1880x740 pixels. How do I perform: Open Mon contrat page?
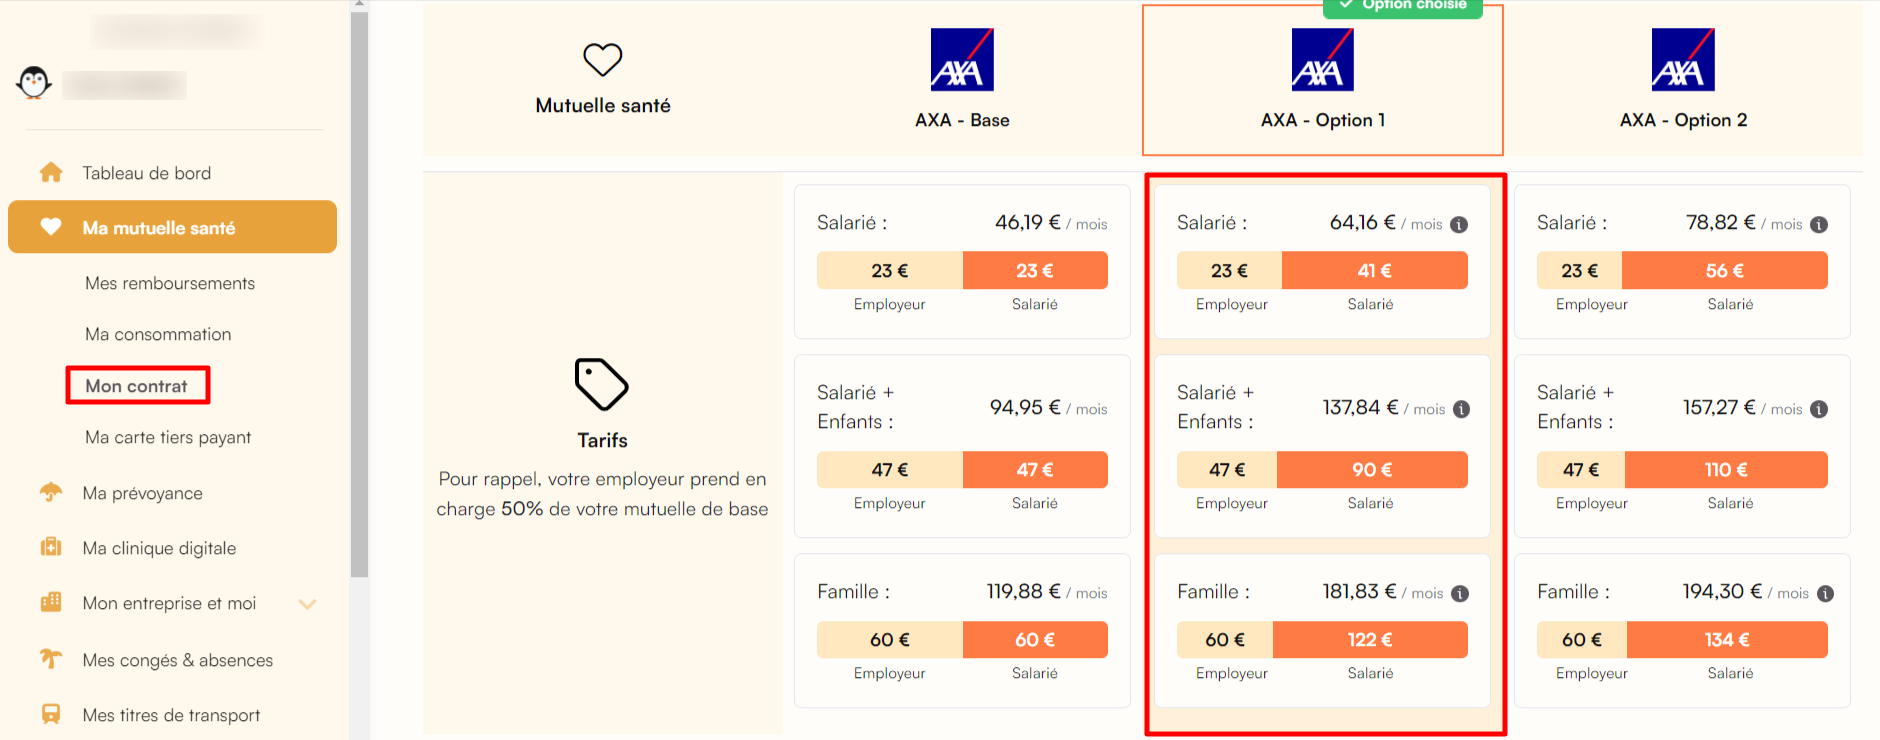coord(137,386)
